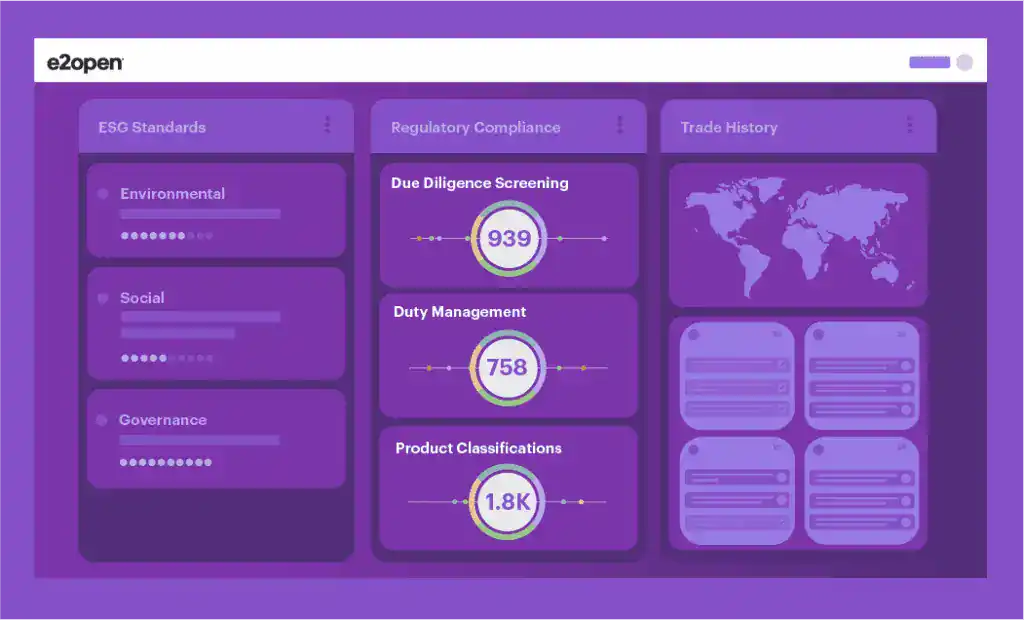This screenshot has height=620, width=1024.
Task: Click the bar under Governance heading
Action: click(x=199, y=440)
